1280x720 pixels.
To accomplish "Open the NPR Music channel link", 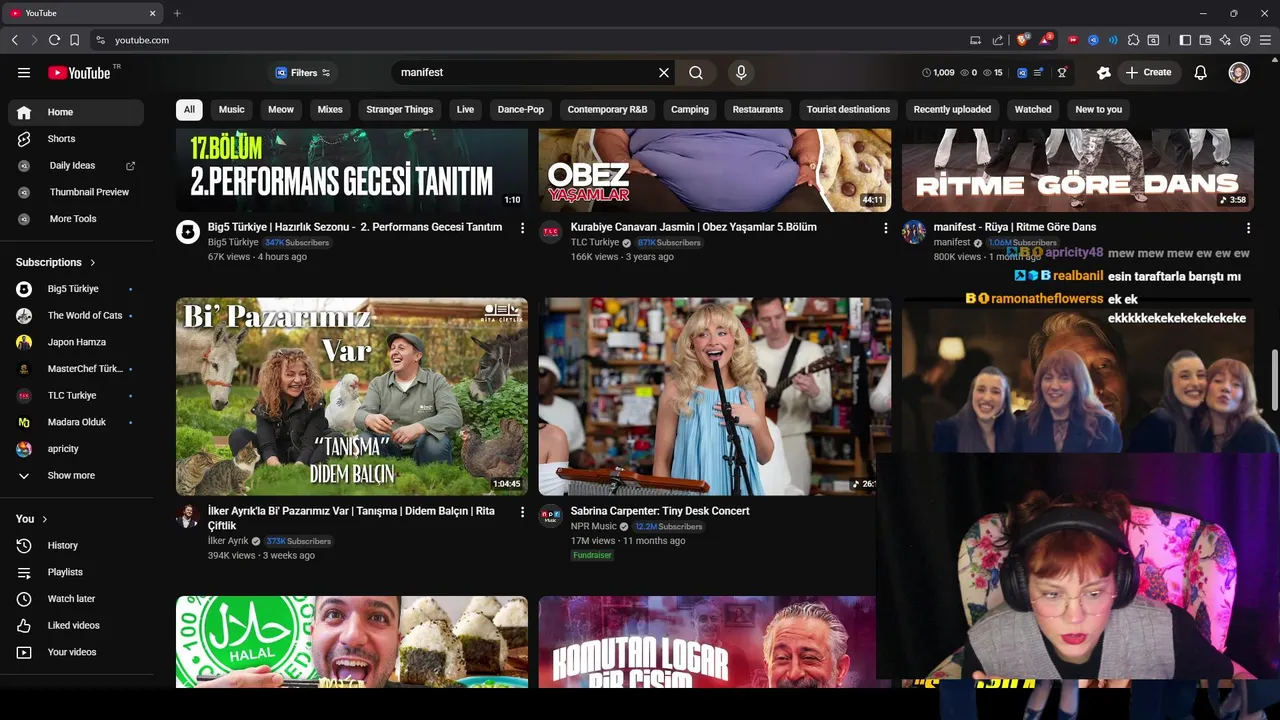I will tap(593, 526).
